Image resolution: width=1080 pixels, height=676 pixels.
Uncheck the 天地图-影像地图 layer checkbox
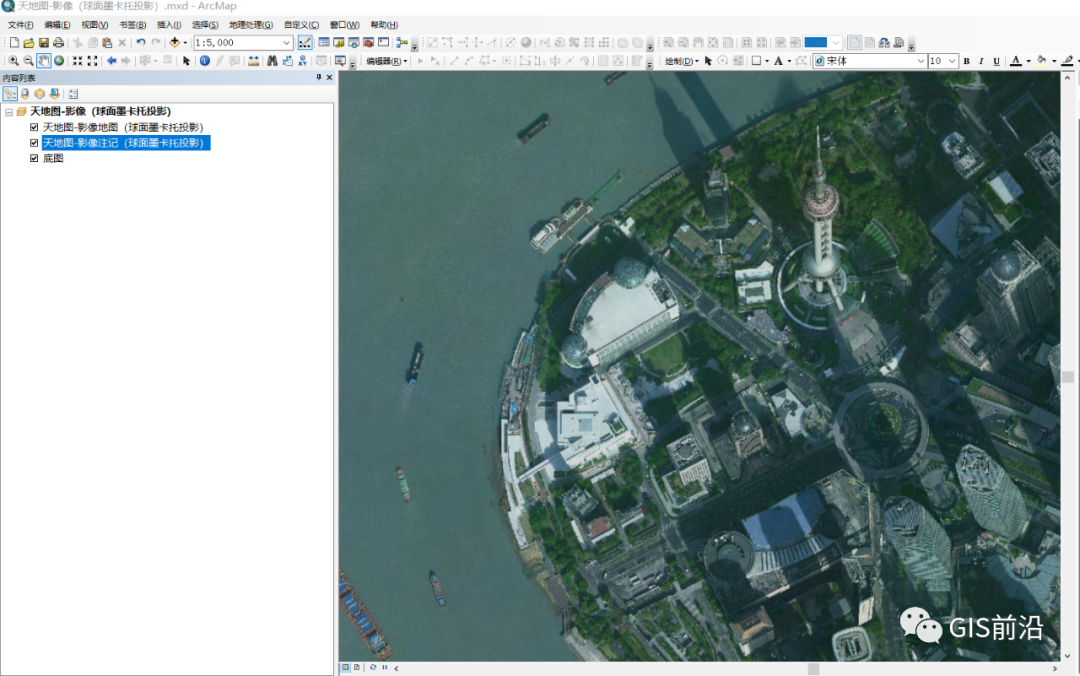(35, 128)
